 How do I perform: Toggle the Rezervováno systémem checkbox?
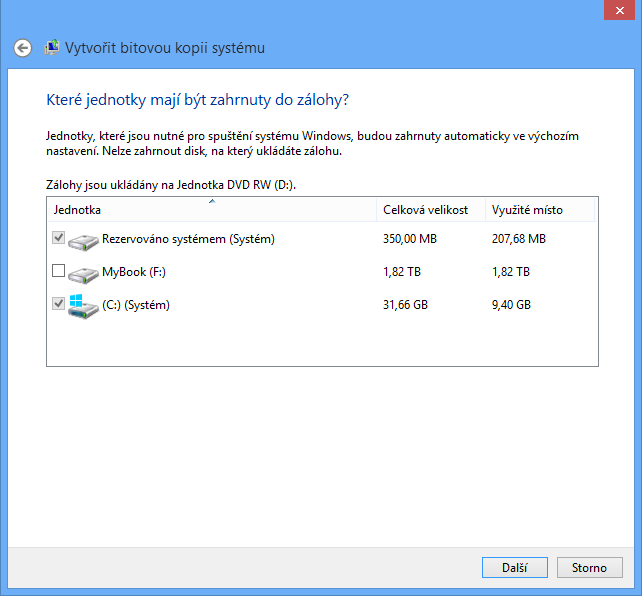point(58,238)
